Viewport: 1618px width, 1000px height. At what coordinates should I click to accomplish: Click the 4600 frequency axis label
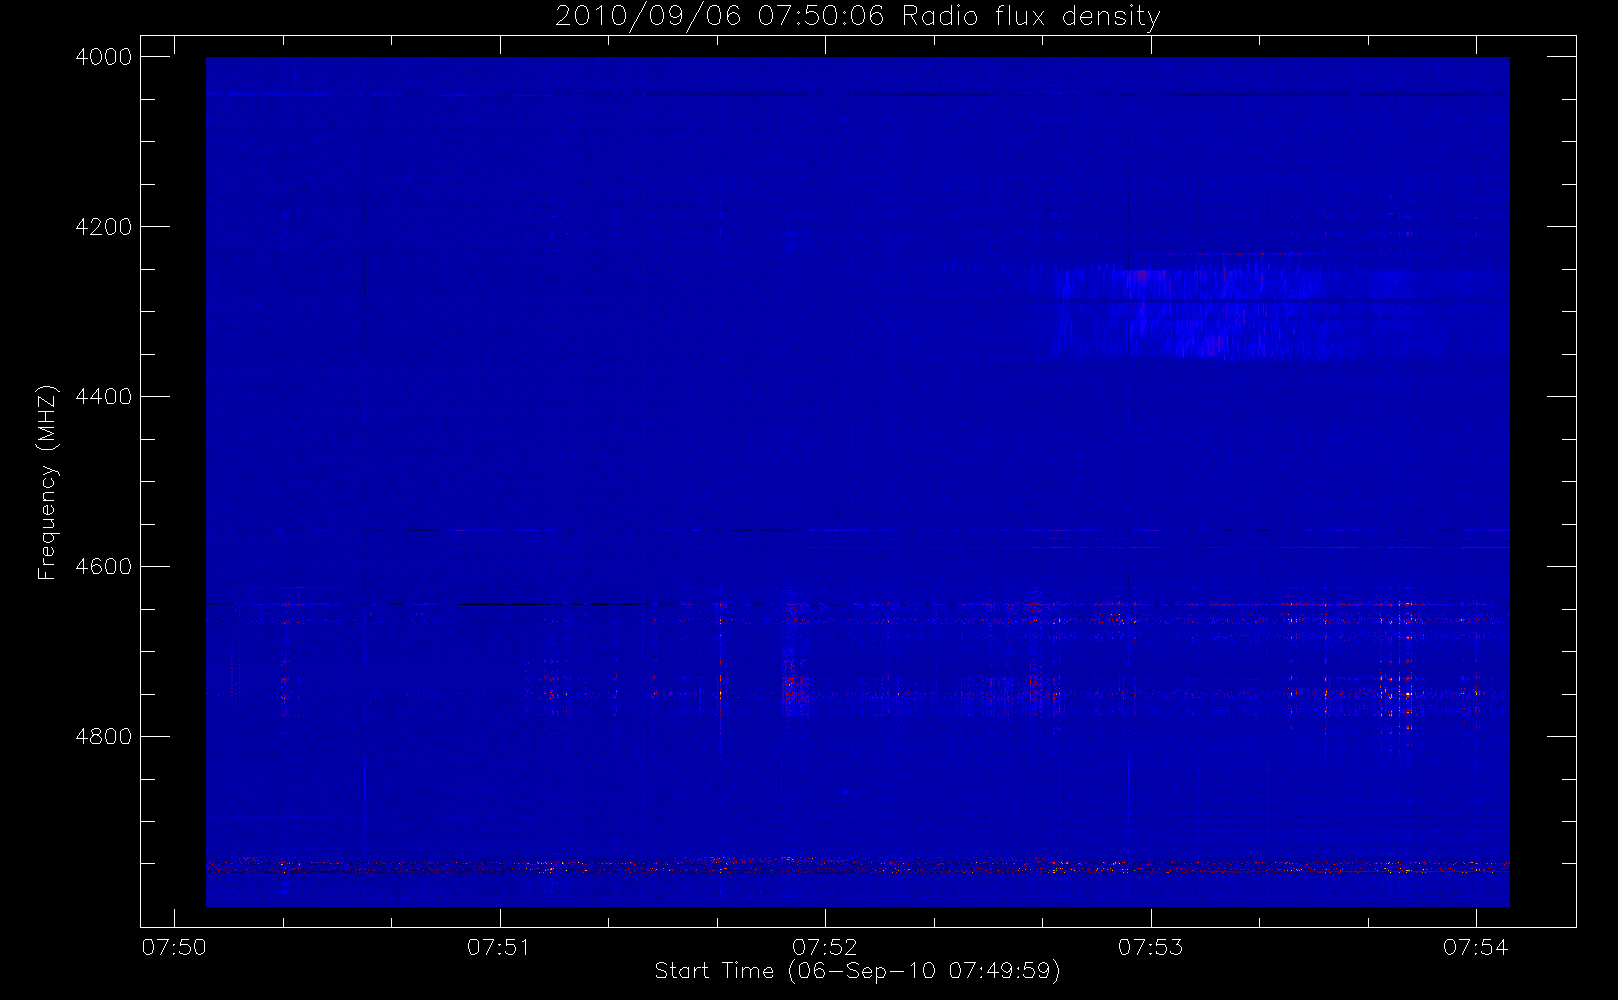tap(104, 567)
